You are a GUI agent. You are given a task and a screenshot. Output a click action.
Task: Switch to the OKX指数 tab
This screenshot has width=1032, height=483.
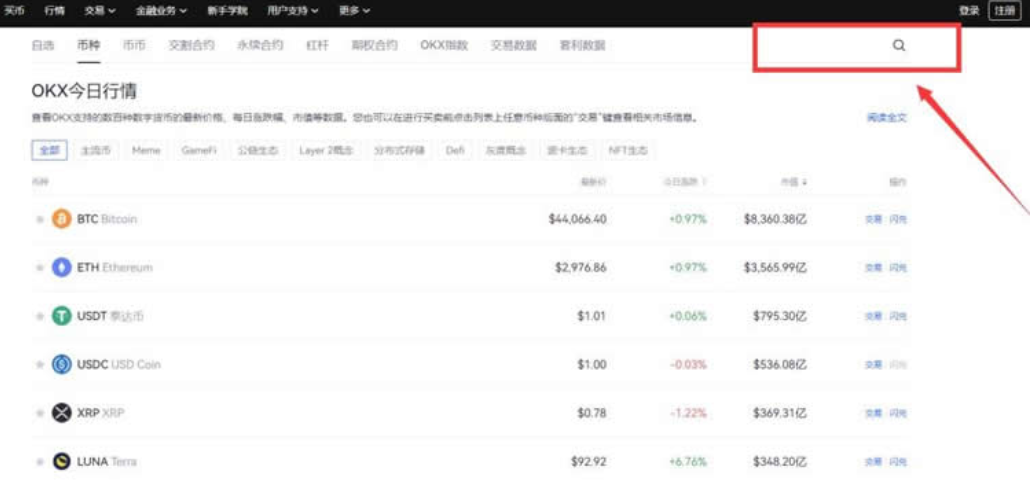click(x=444, y=45)
